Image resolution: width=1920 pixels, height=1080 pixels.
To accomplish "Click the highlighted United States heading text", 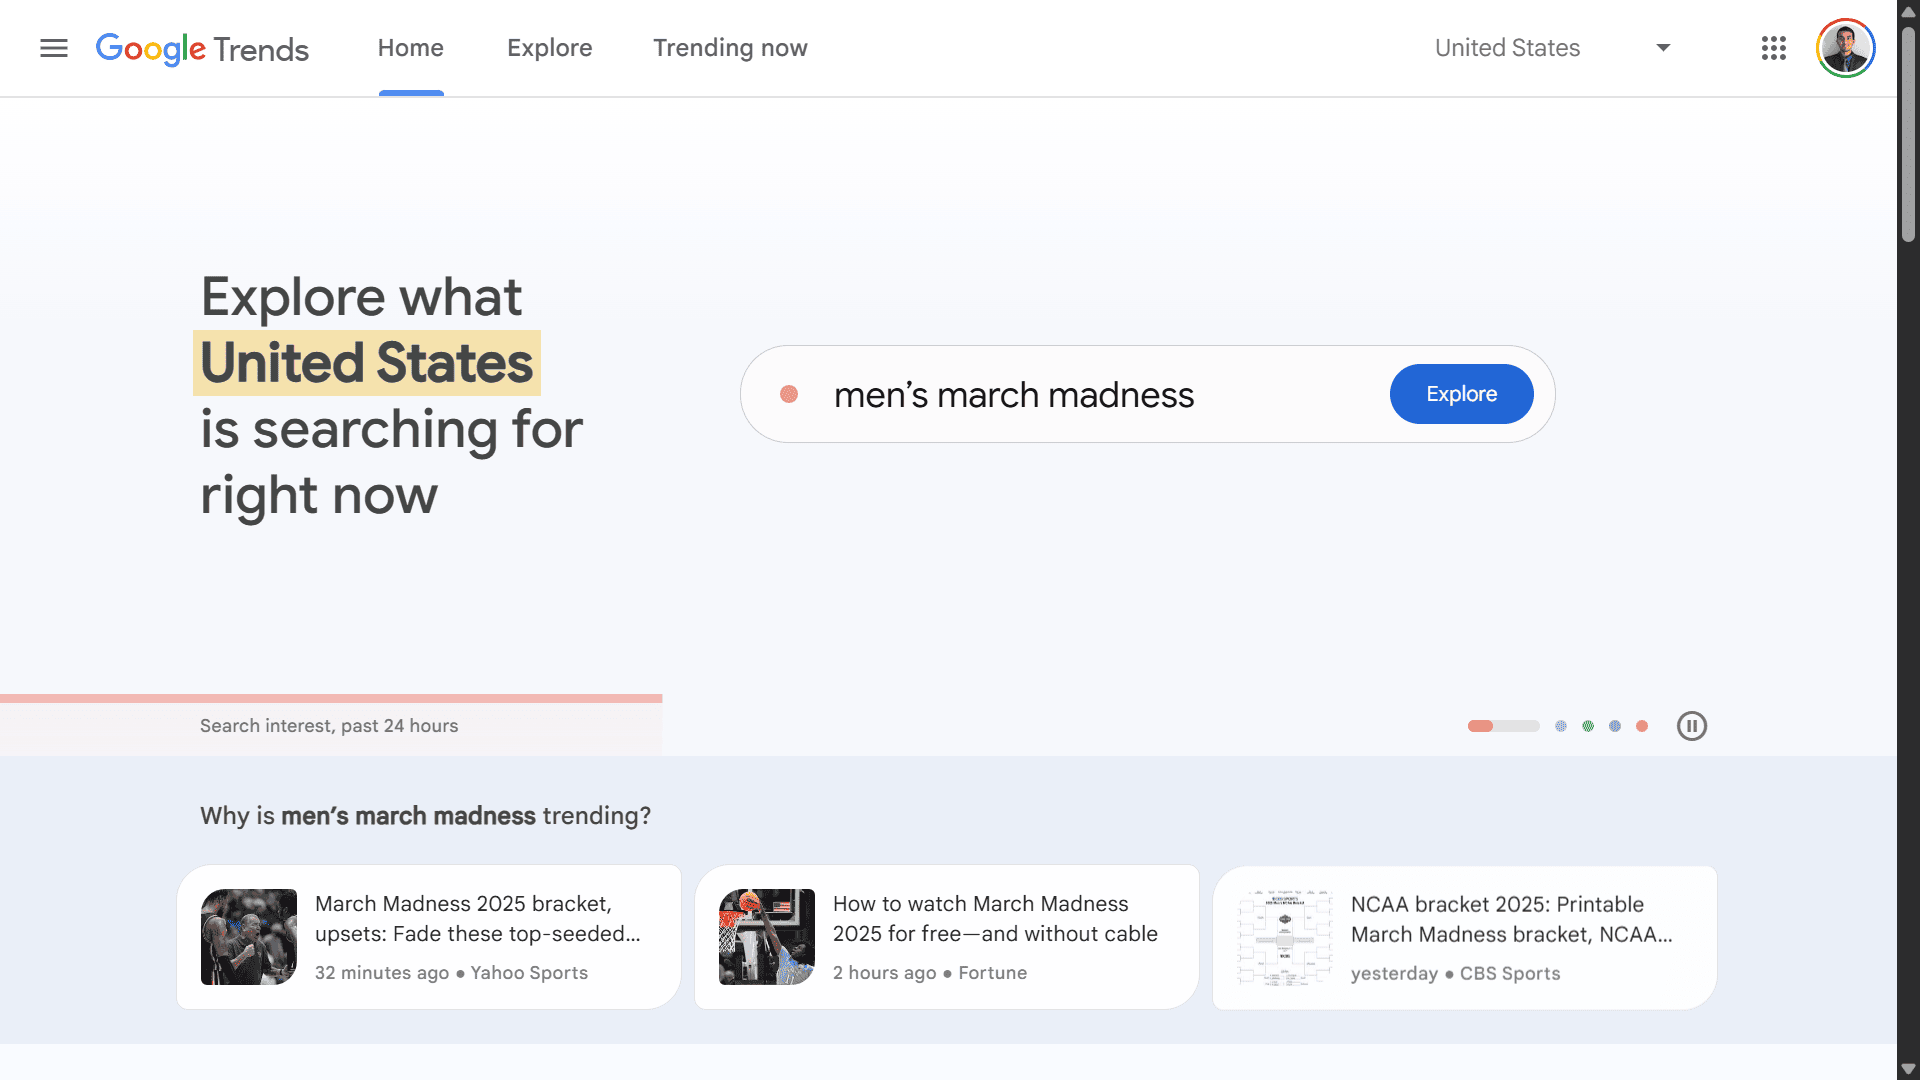I will [367, 363].
